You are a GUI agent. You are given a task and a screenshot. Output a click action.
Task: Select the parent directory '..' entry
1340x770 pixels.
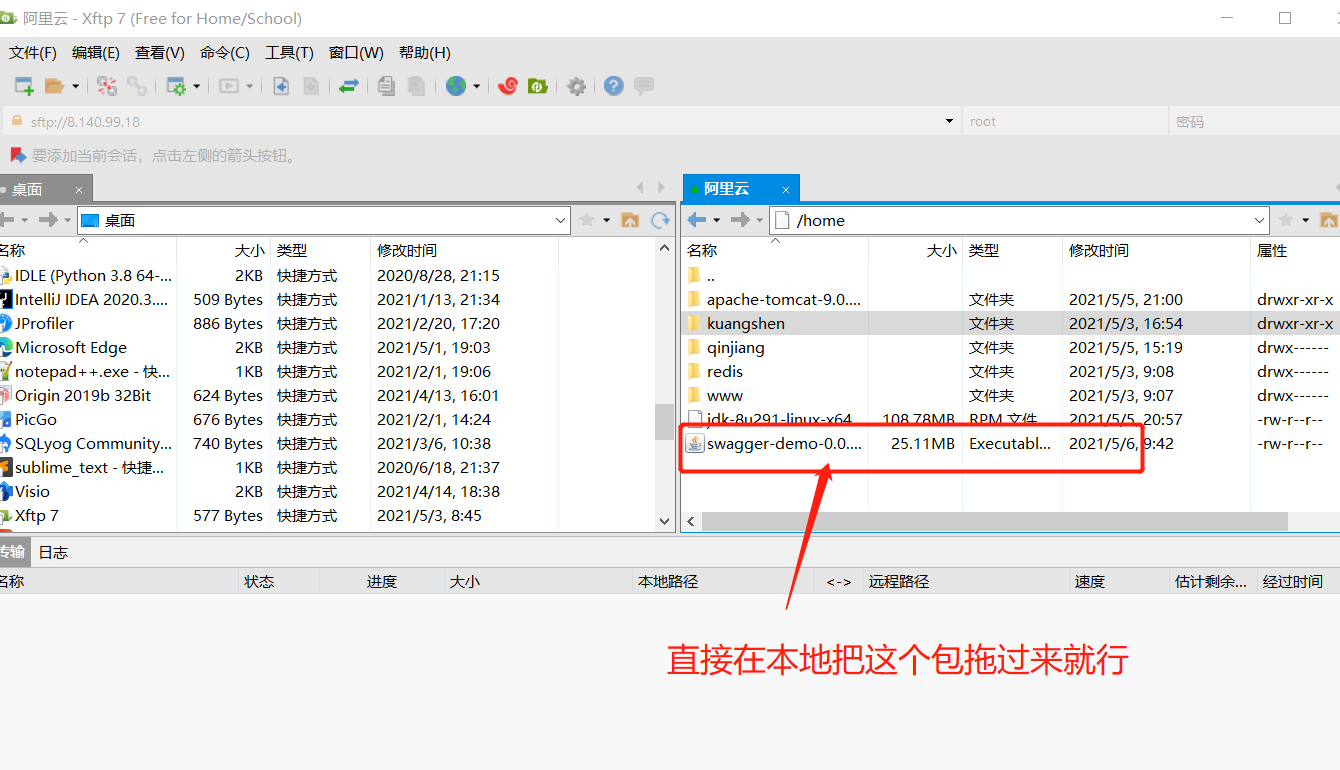coord(1011,275)
